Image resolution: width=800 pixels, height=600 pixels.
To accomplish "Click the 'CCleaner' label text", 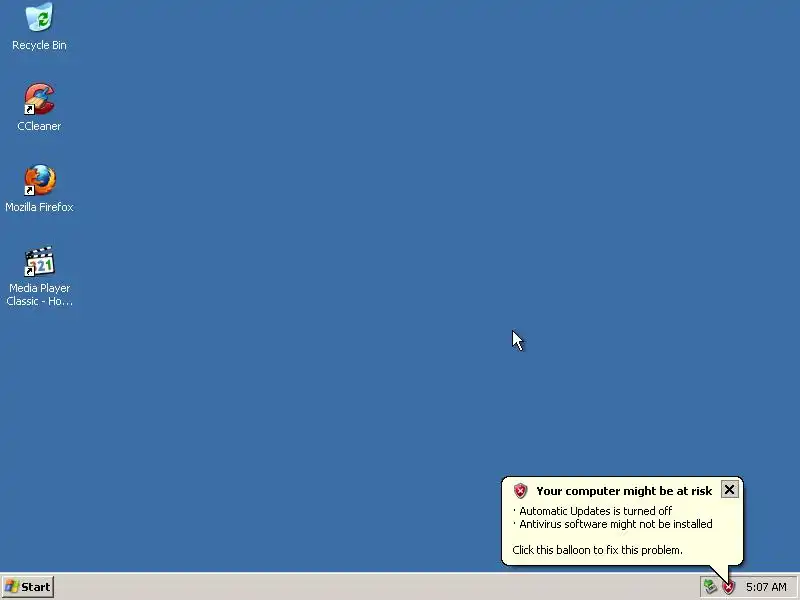I will point(39,126).
